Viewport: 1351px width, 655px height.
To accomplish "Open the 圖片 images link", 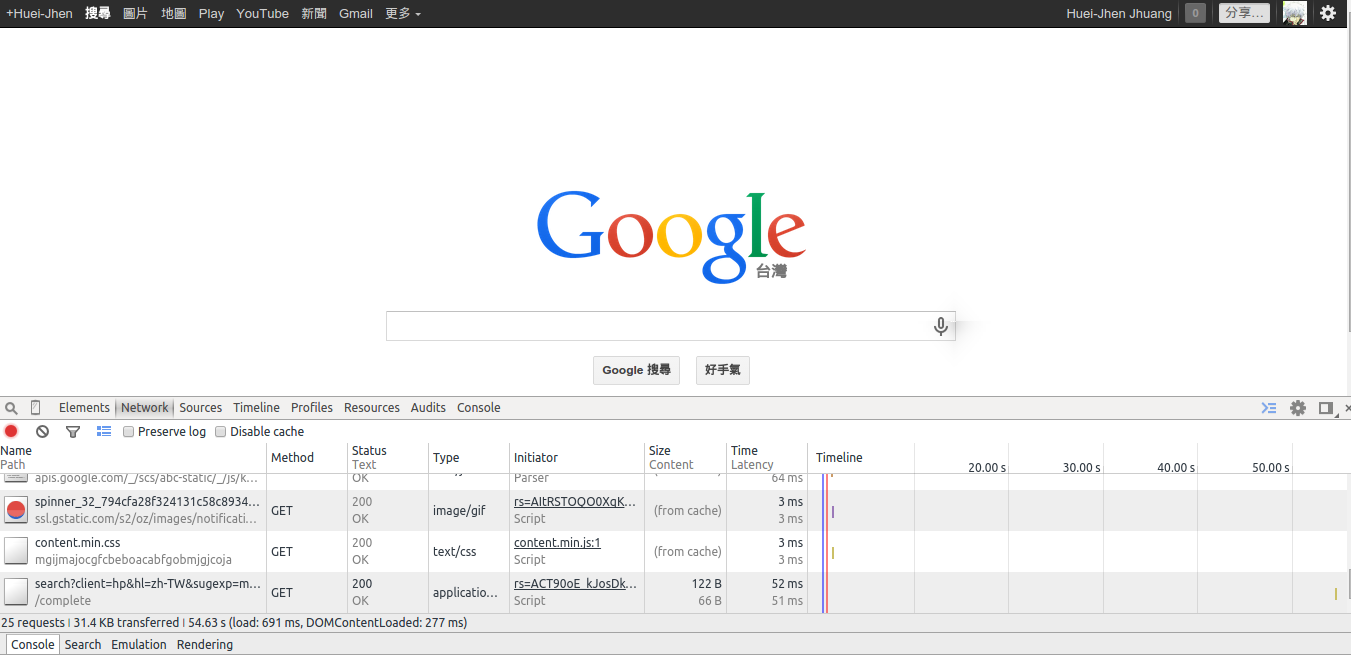I will point(136,14).
